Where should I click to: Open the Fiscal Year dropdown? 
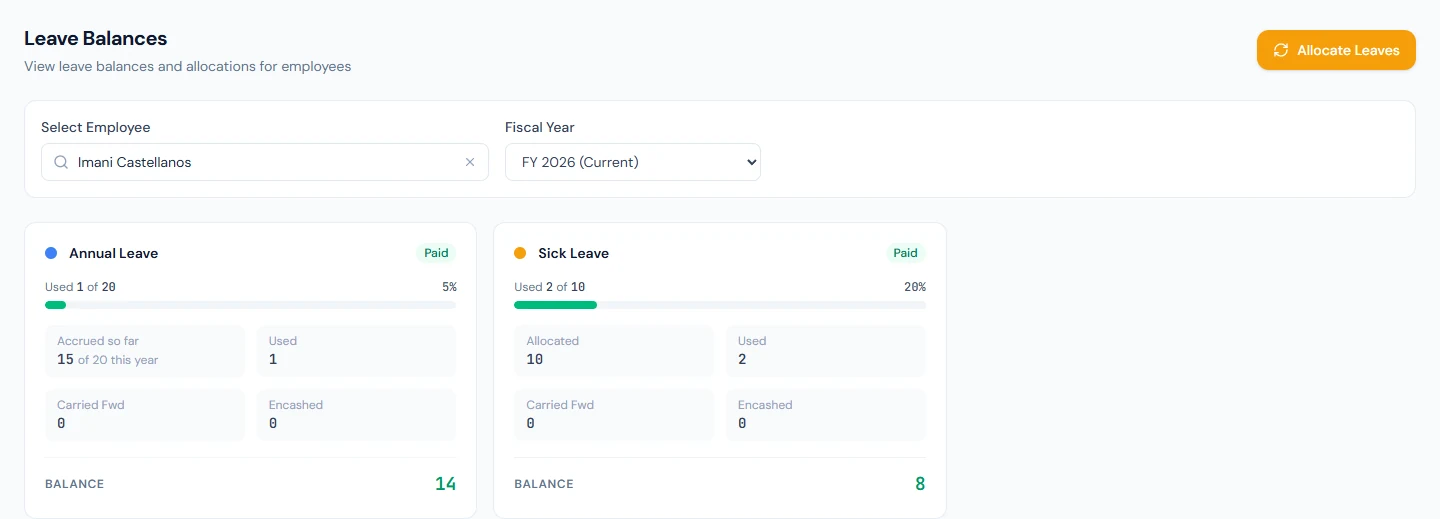tap(633, 162)
